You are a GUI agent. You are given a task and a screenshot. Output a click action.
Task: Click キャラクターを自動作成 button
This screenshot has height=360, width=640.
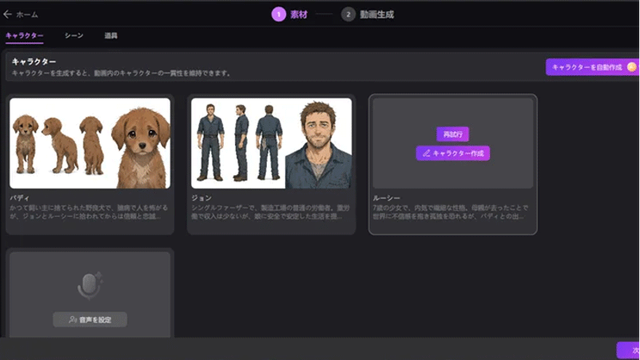[x=592, y=67]
